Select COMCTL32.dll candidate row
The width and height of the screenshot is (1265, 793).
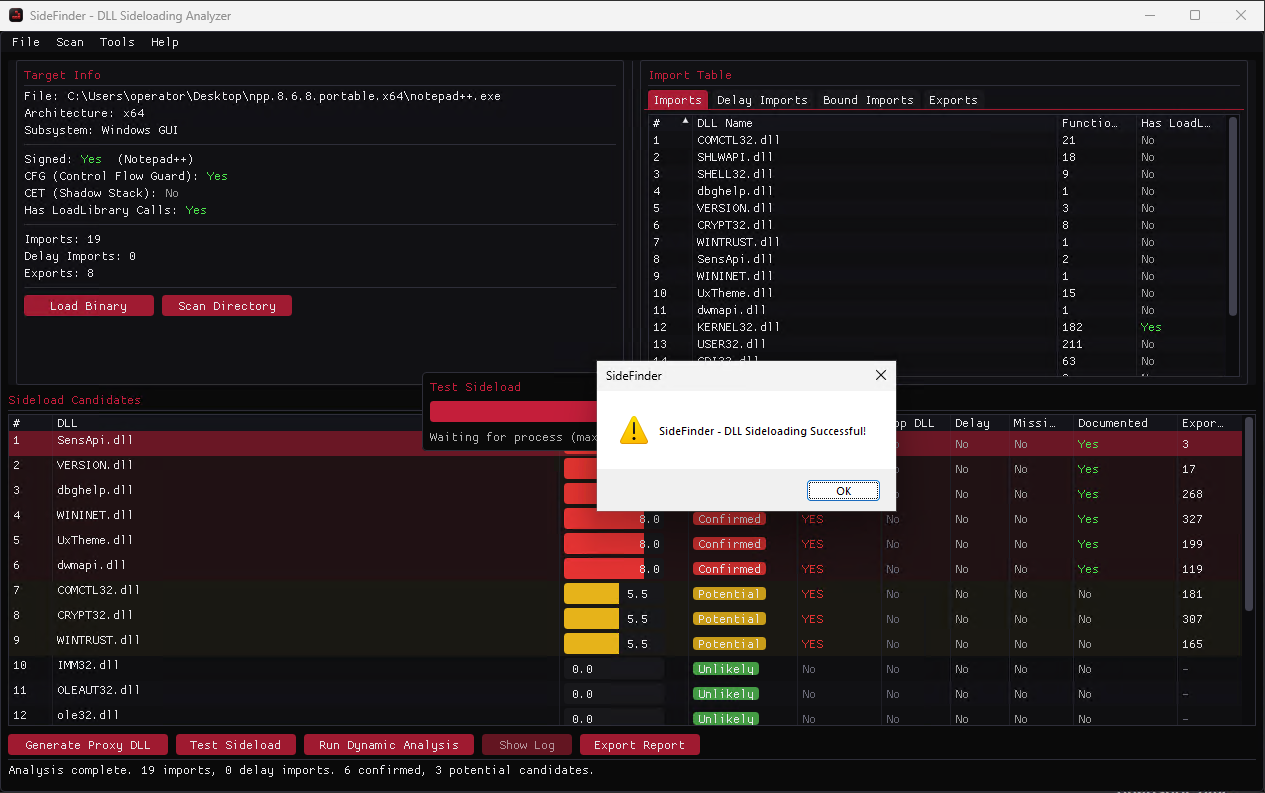pyautogui.click(x=625, y=593)
